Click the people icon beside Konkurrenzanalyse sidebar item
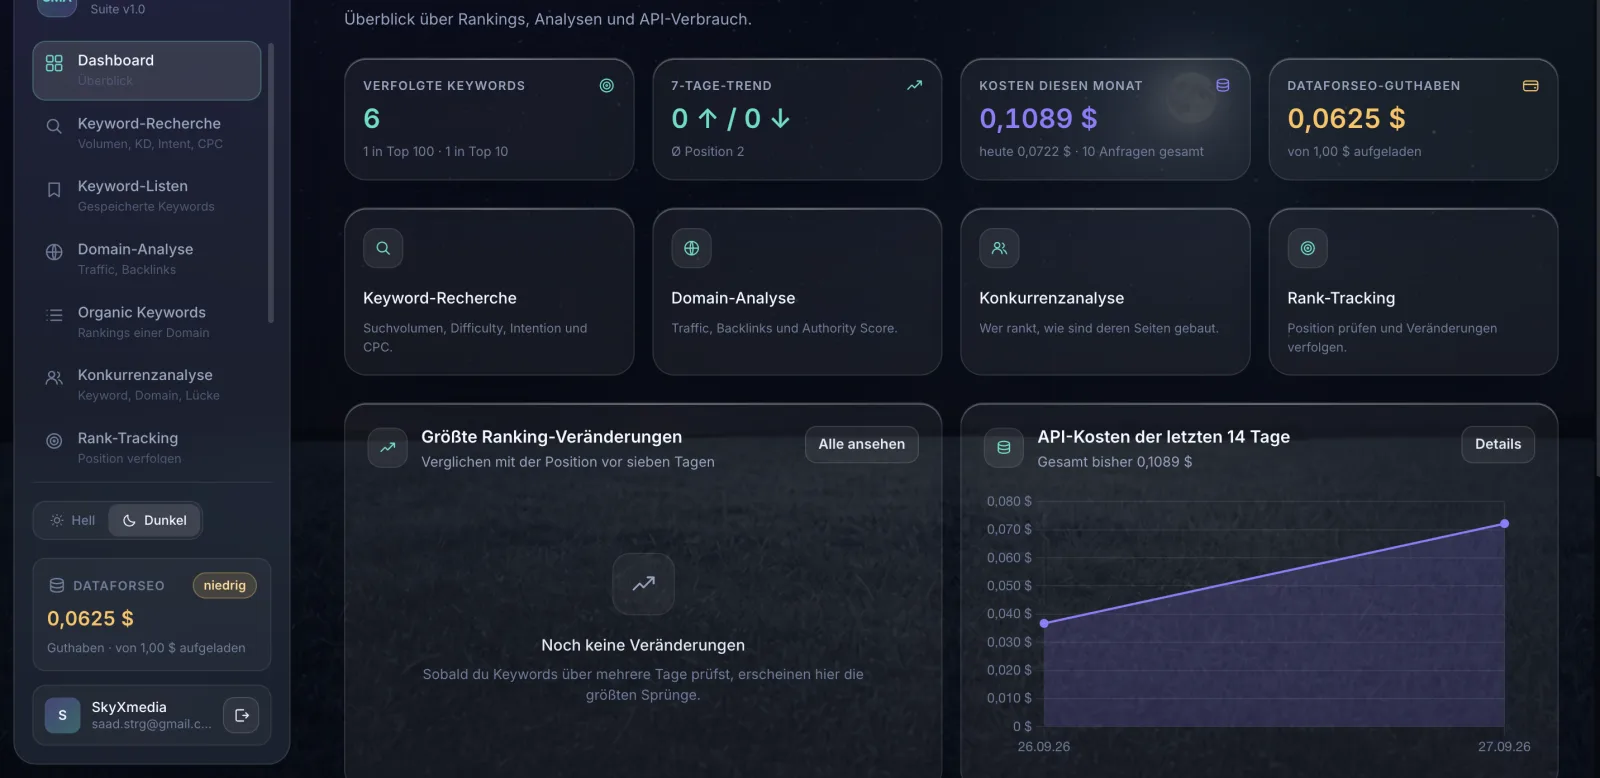The image size is (1600, 778). coord(54,378)
